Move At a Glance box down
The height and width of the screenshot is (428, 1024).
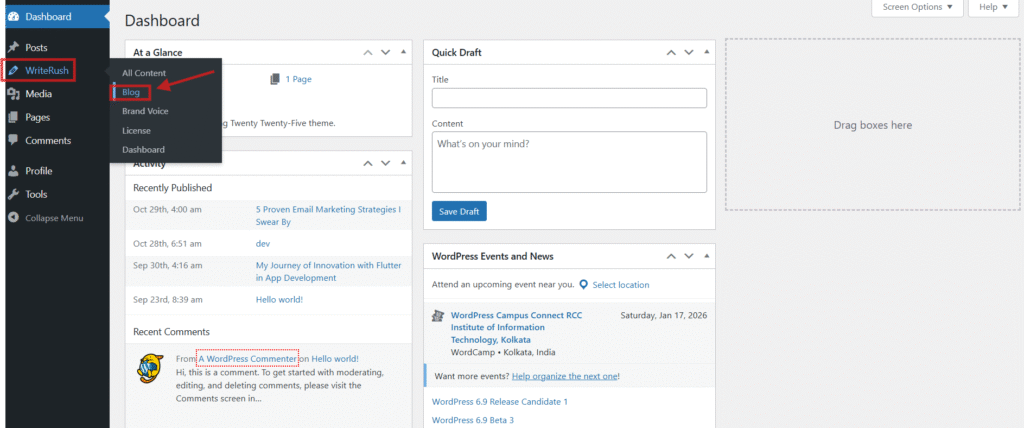tap(385, 52)
